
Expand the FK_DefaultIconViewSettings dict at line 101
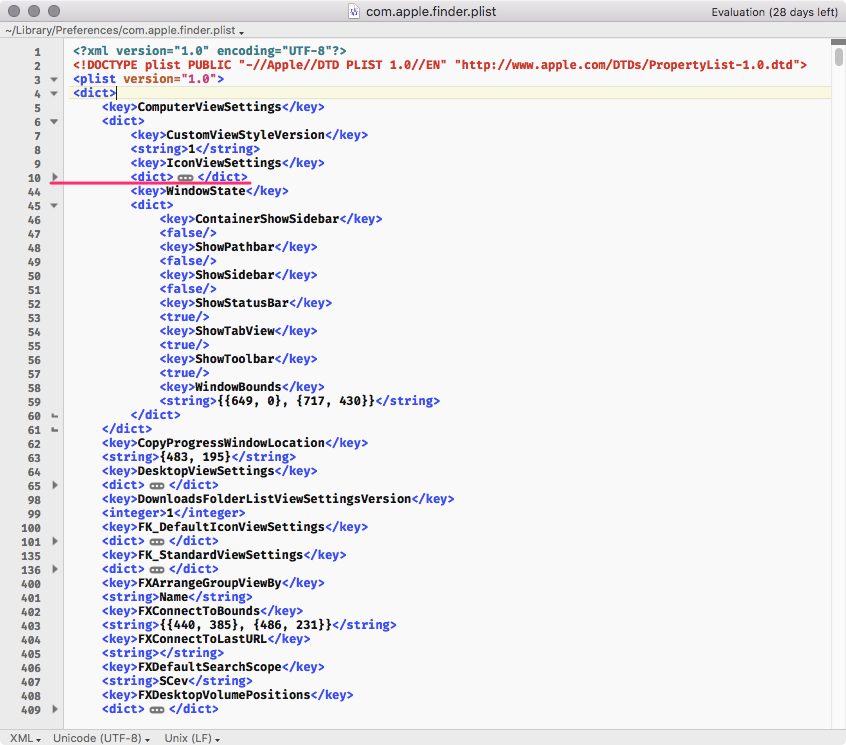point(54,541)
